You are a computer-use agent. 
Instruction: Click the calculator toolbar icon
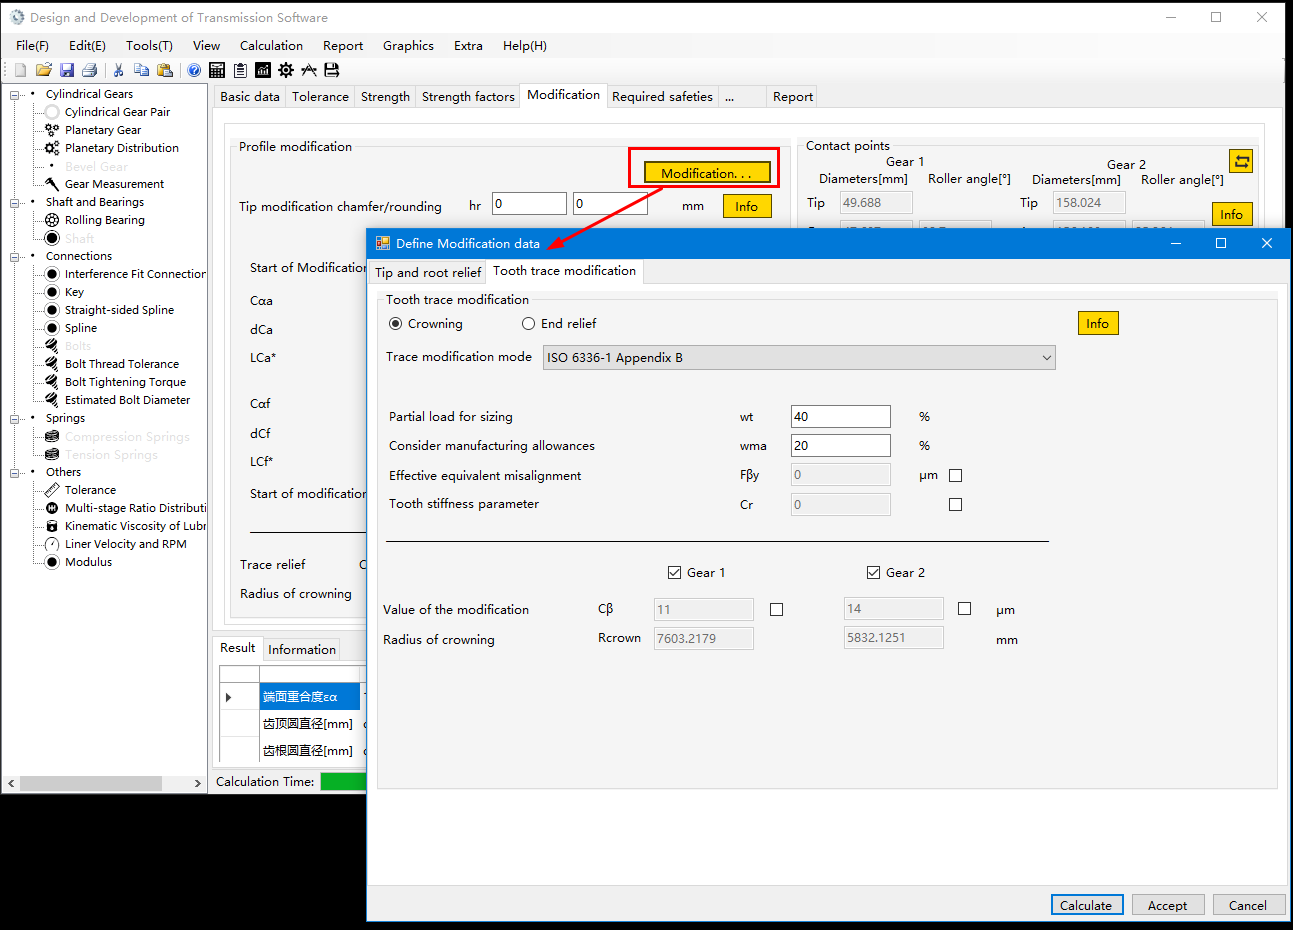[x=216, y=70]
